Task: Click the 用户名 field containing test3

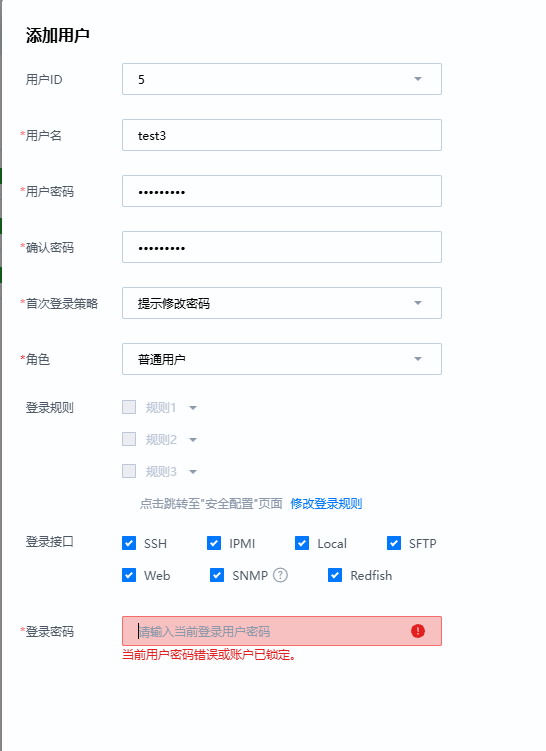Action: tap(282, 135)
